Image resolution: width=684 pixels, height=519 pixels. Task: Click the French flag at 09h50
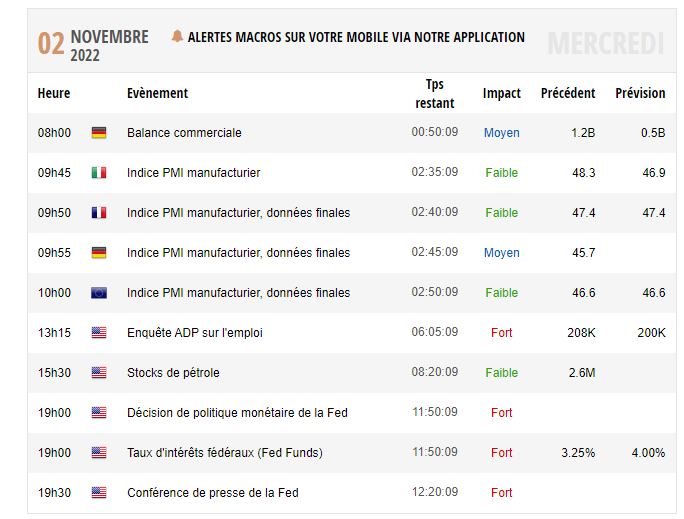coord(99,213)
